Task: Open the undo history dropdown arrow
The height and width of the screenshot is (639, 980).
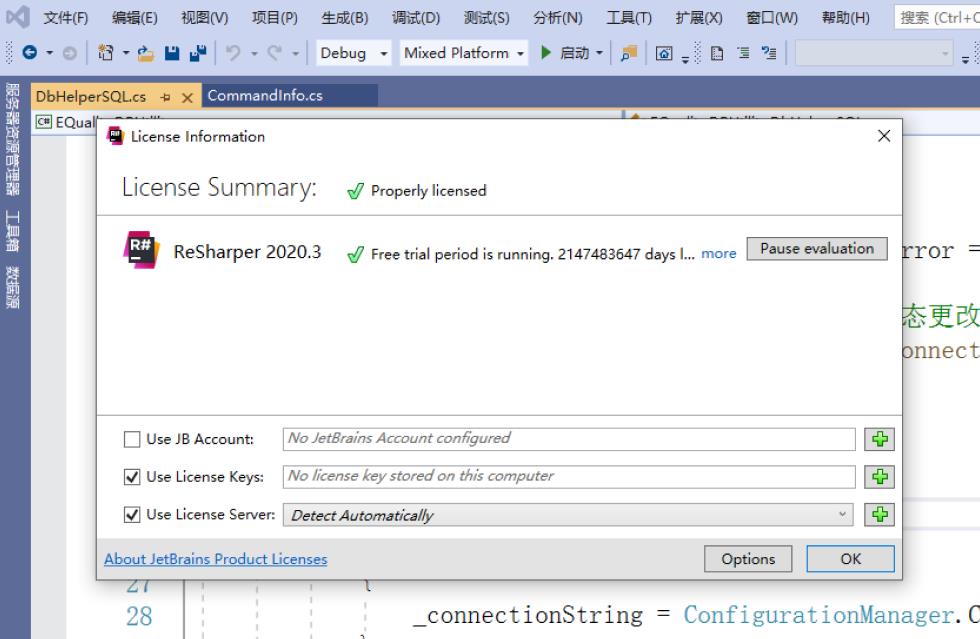Action: tap(254, 54)
